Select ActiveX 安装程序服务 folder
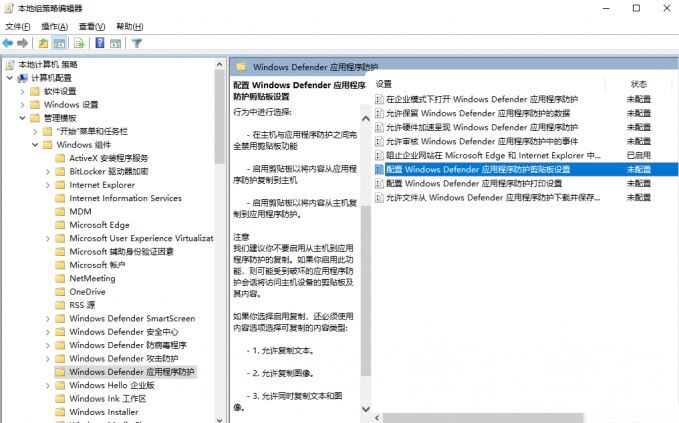This screenshot has height=423, width=679. click(109, 158)
